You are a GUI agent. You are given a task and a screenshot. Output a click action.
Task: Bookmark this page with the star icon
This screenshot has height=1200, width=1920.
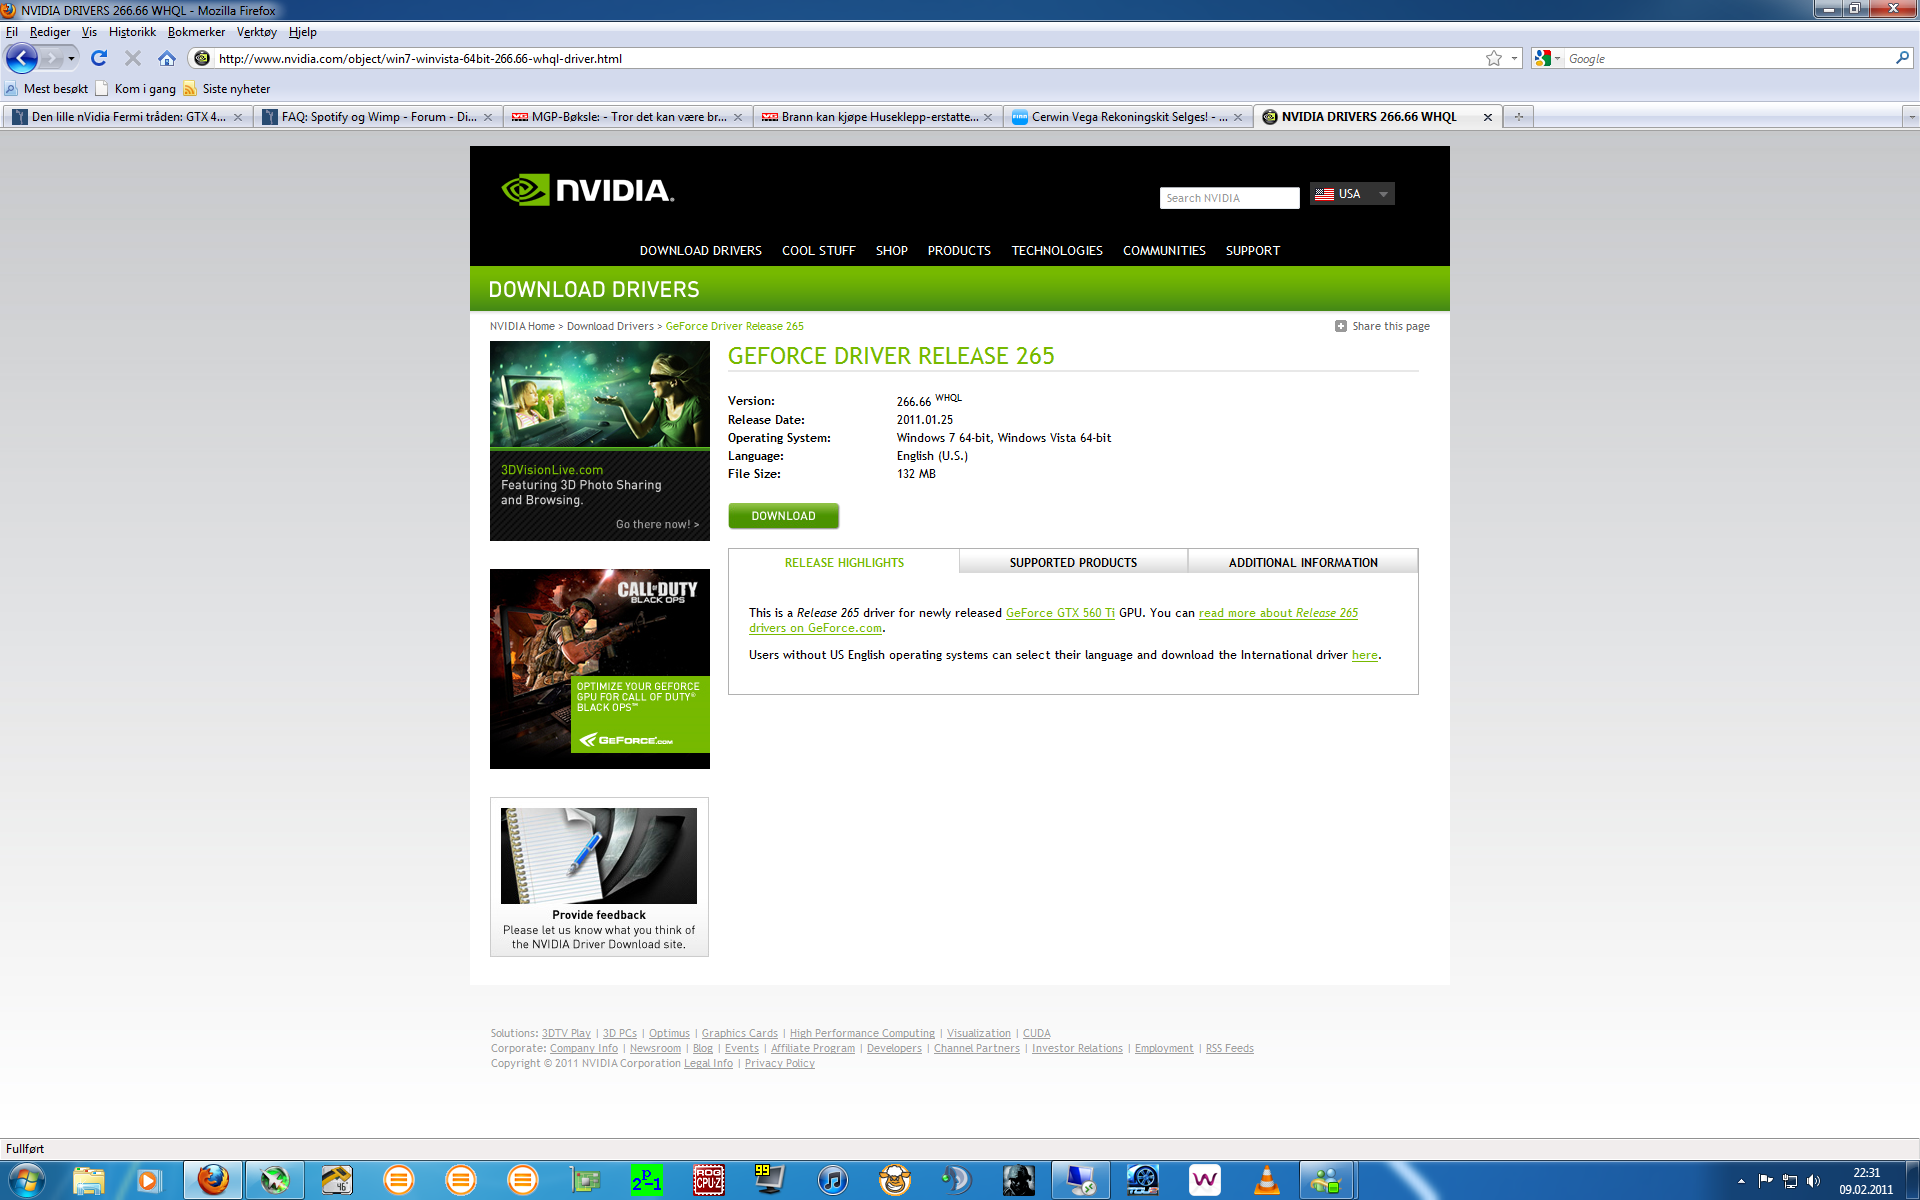(x=1494, y=58)
